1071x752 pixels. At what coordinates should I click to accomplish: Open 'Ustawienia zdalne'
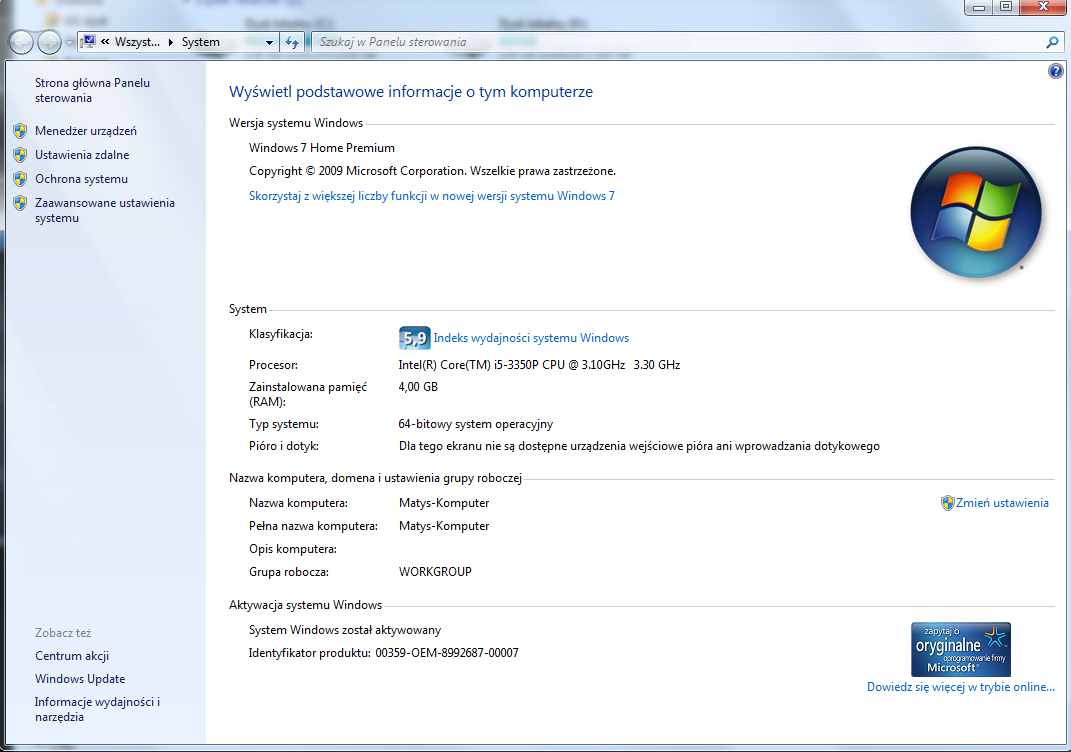click(82, 154)
